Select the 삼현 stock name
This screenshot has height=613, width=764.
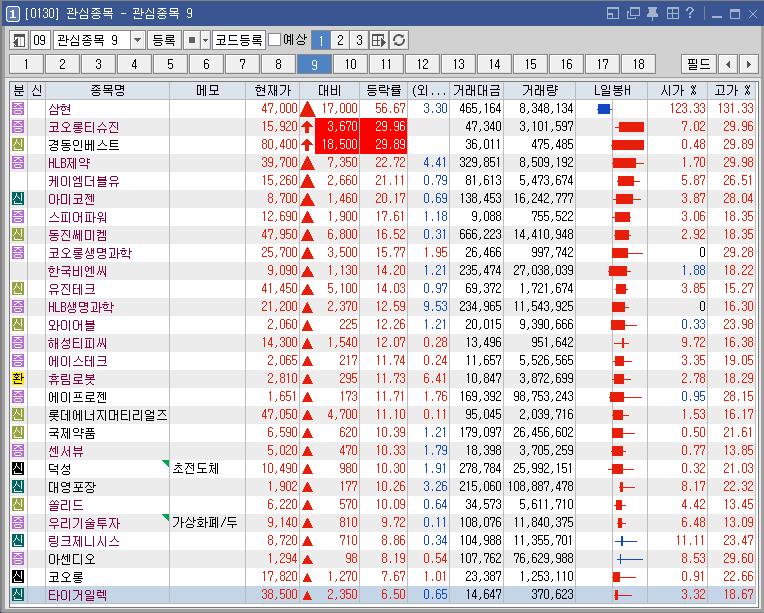click(x=59, y=109)
